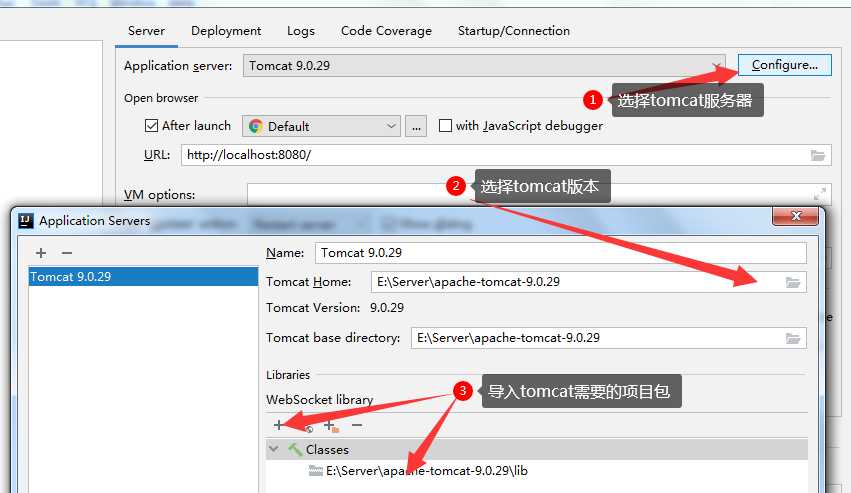
Task: Click Tomcat Version value 9.0.29
Action: pos(387,308)
